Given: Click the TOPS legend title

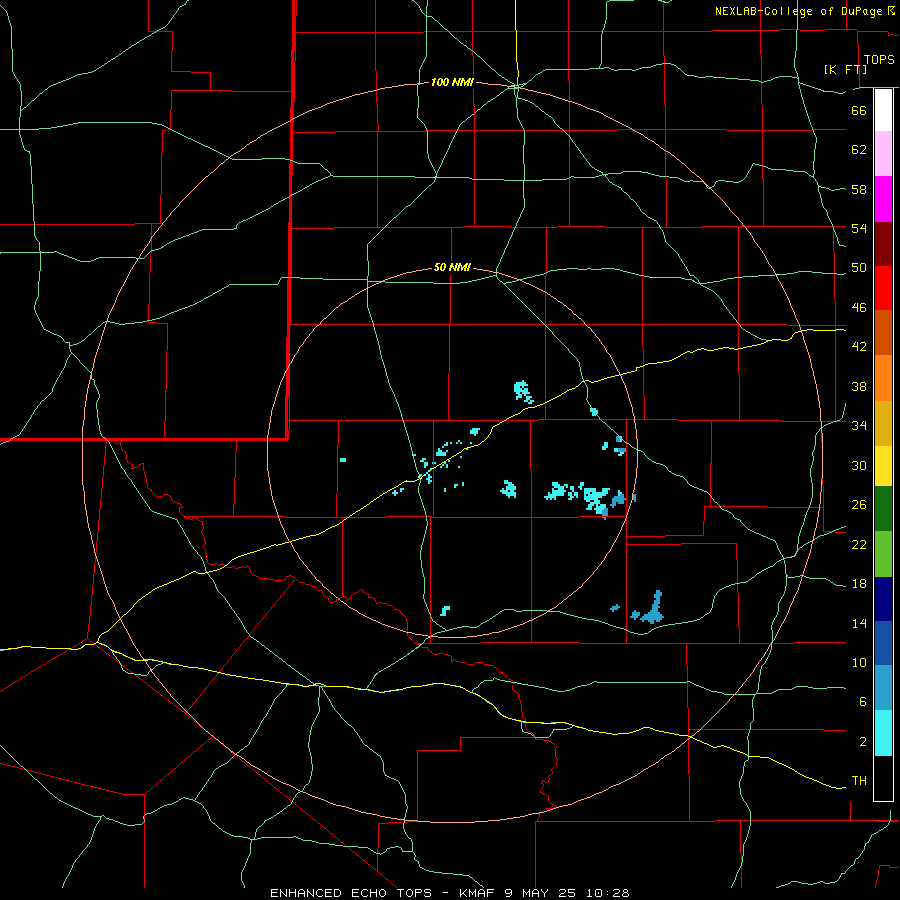Looking at the screenshot, I should tap(879, 60).
